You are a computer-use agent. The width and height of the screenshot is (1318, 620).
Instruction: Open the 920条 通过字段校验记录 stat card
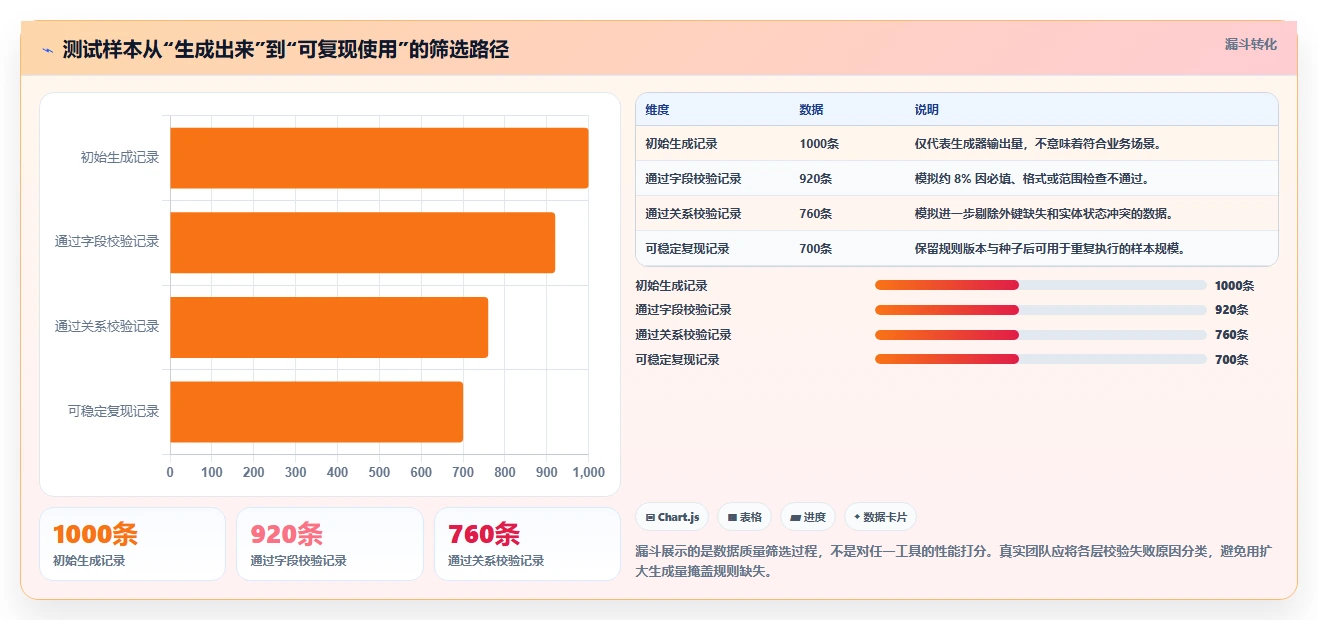tap(329, 544)
